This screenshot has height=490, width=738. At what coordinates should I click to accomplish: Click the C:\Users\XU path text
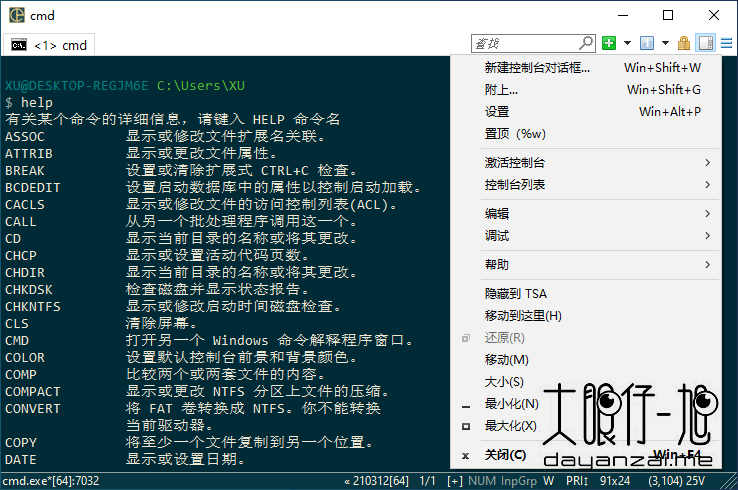tap(201, 86)
